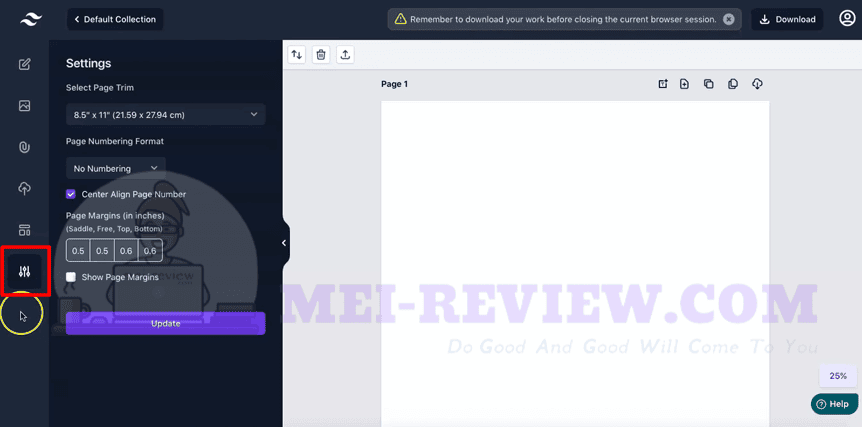Viewport: 862px width, 427px height.
Task: Click the overlapping squares duplicate icon
Action: coord(709,84)
